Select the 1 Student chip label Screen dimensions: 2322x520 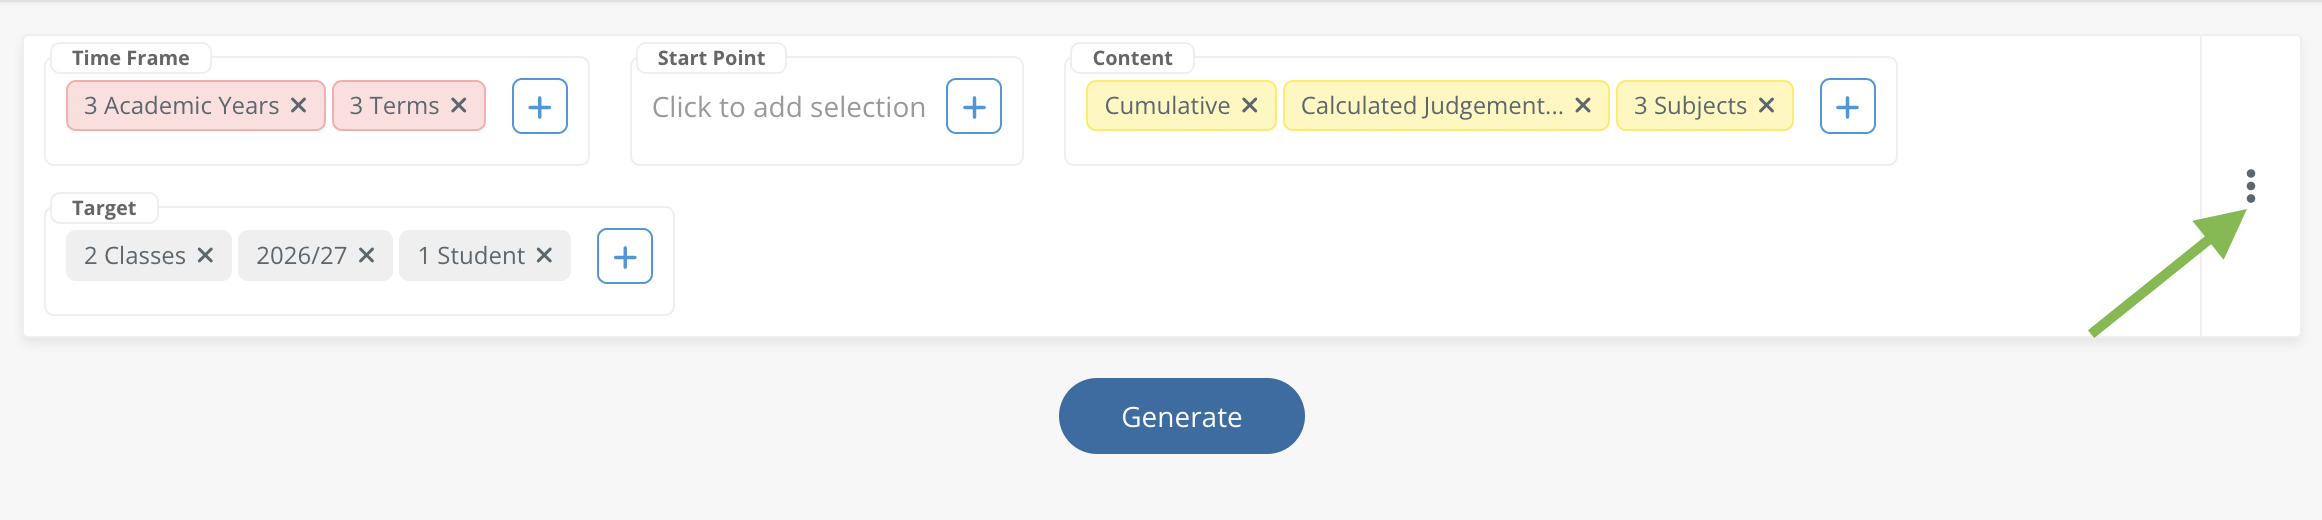tap(471, 255)
